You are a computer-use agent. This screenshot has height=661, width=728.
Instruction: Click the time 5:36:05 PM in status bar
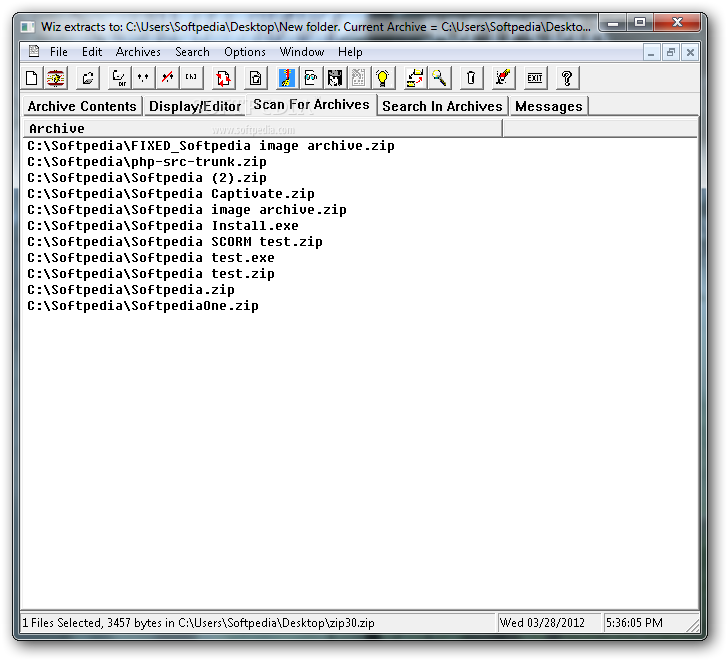click(634, 623)
